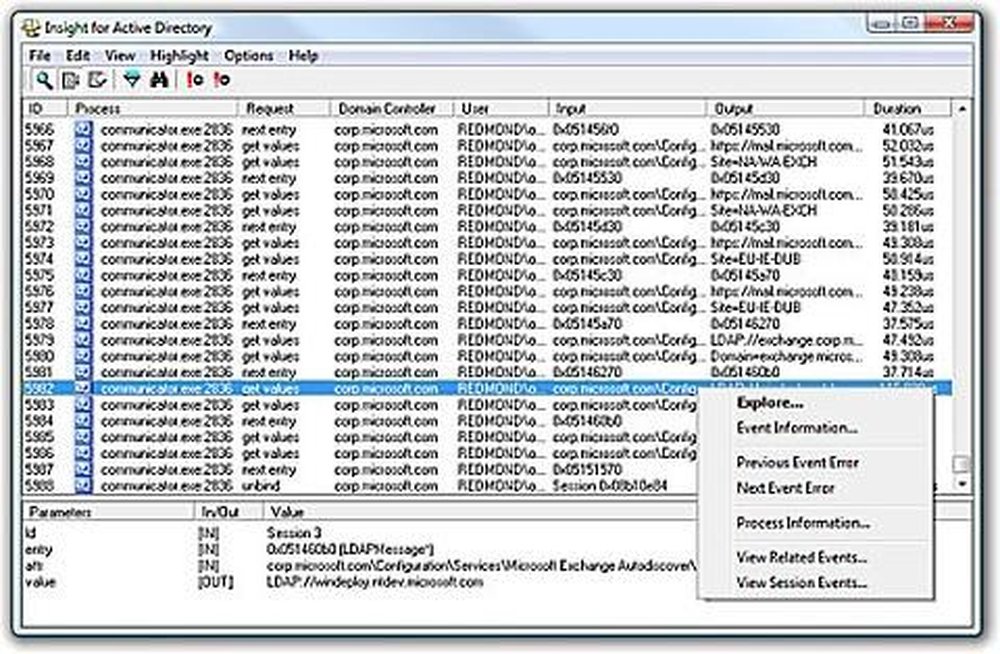
Task: Click the first red exclamation error toolbar icon
Action: 195,80
